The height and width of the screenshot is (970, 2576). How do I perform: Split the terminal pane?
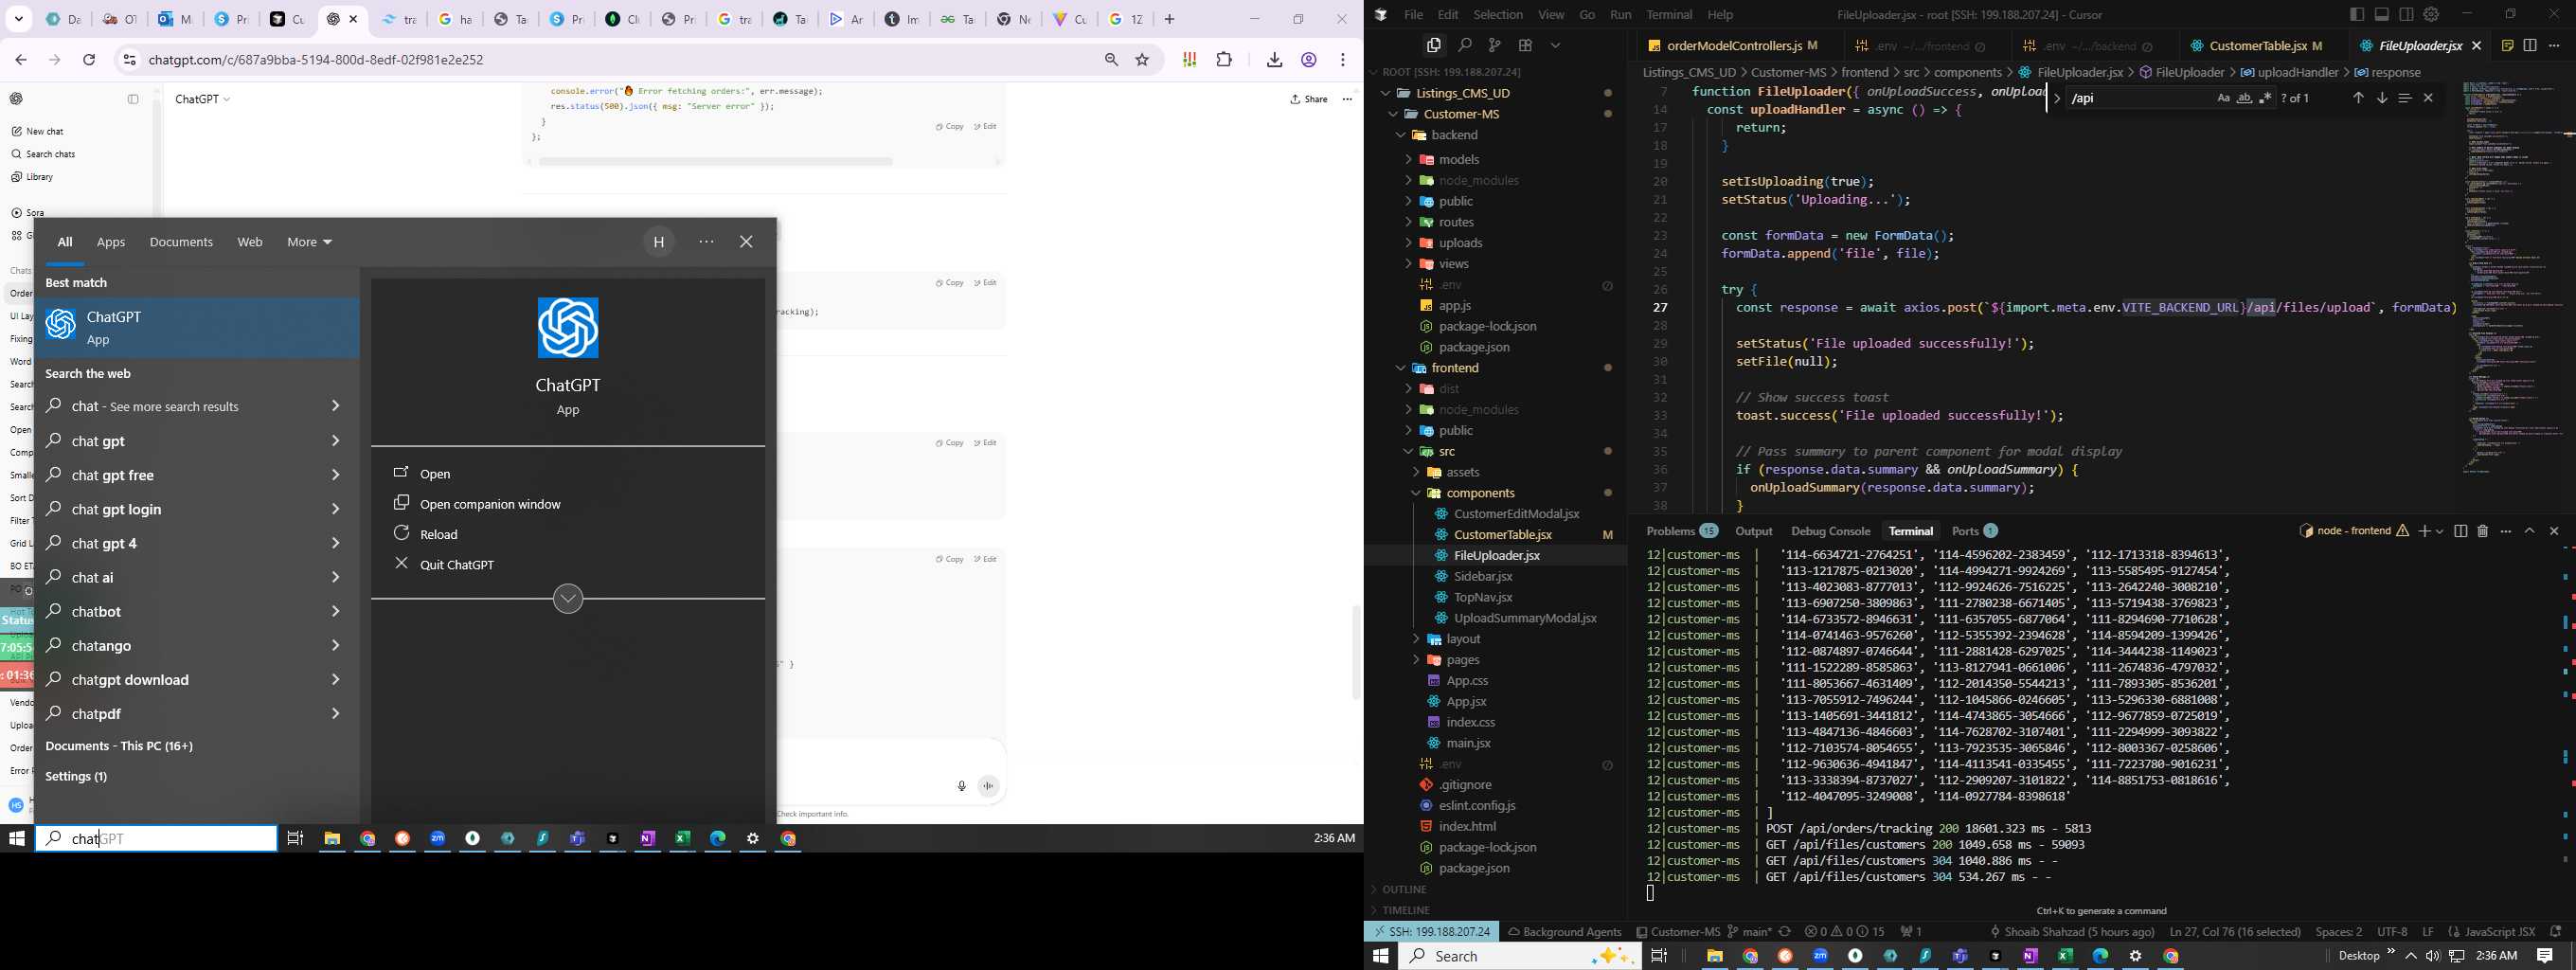point(2460,531)
